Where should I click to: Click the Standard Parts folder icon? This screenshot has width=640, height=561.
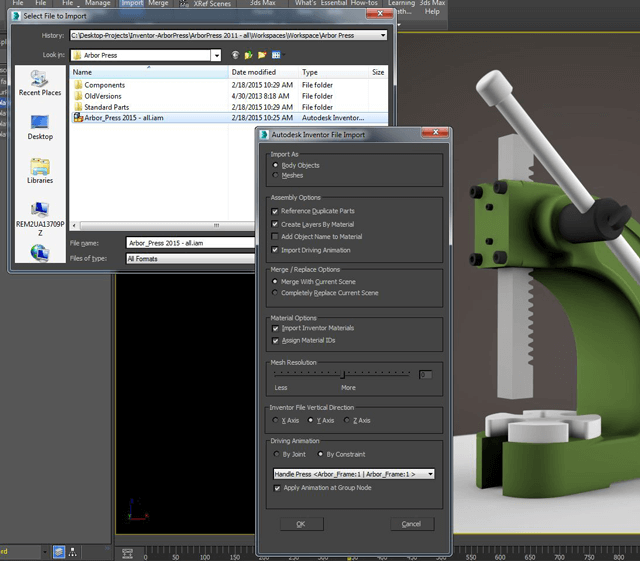click(x=78, y=107)
